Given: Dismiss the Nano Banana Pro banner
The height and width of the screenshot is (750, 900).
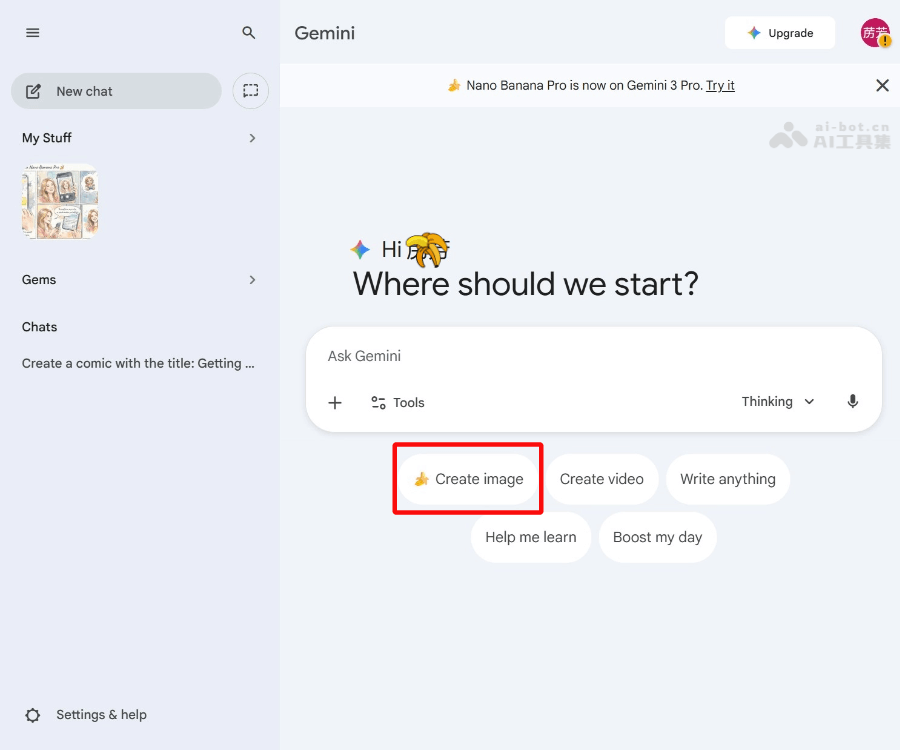Looking at the screenshot, I should [x=882, y=86].
